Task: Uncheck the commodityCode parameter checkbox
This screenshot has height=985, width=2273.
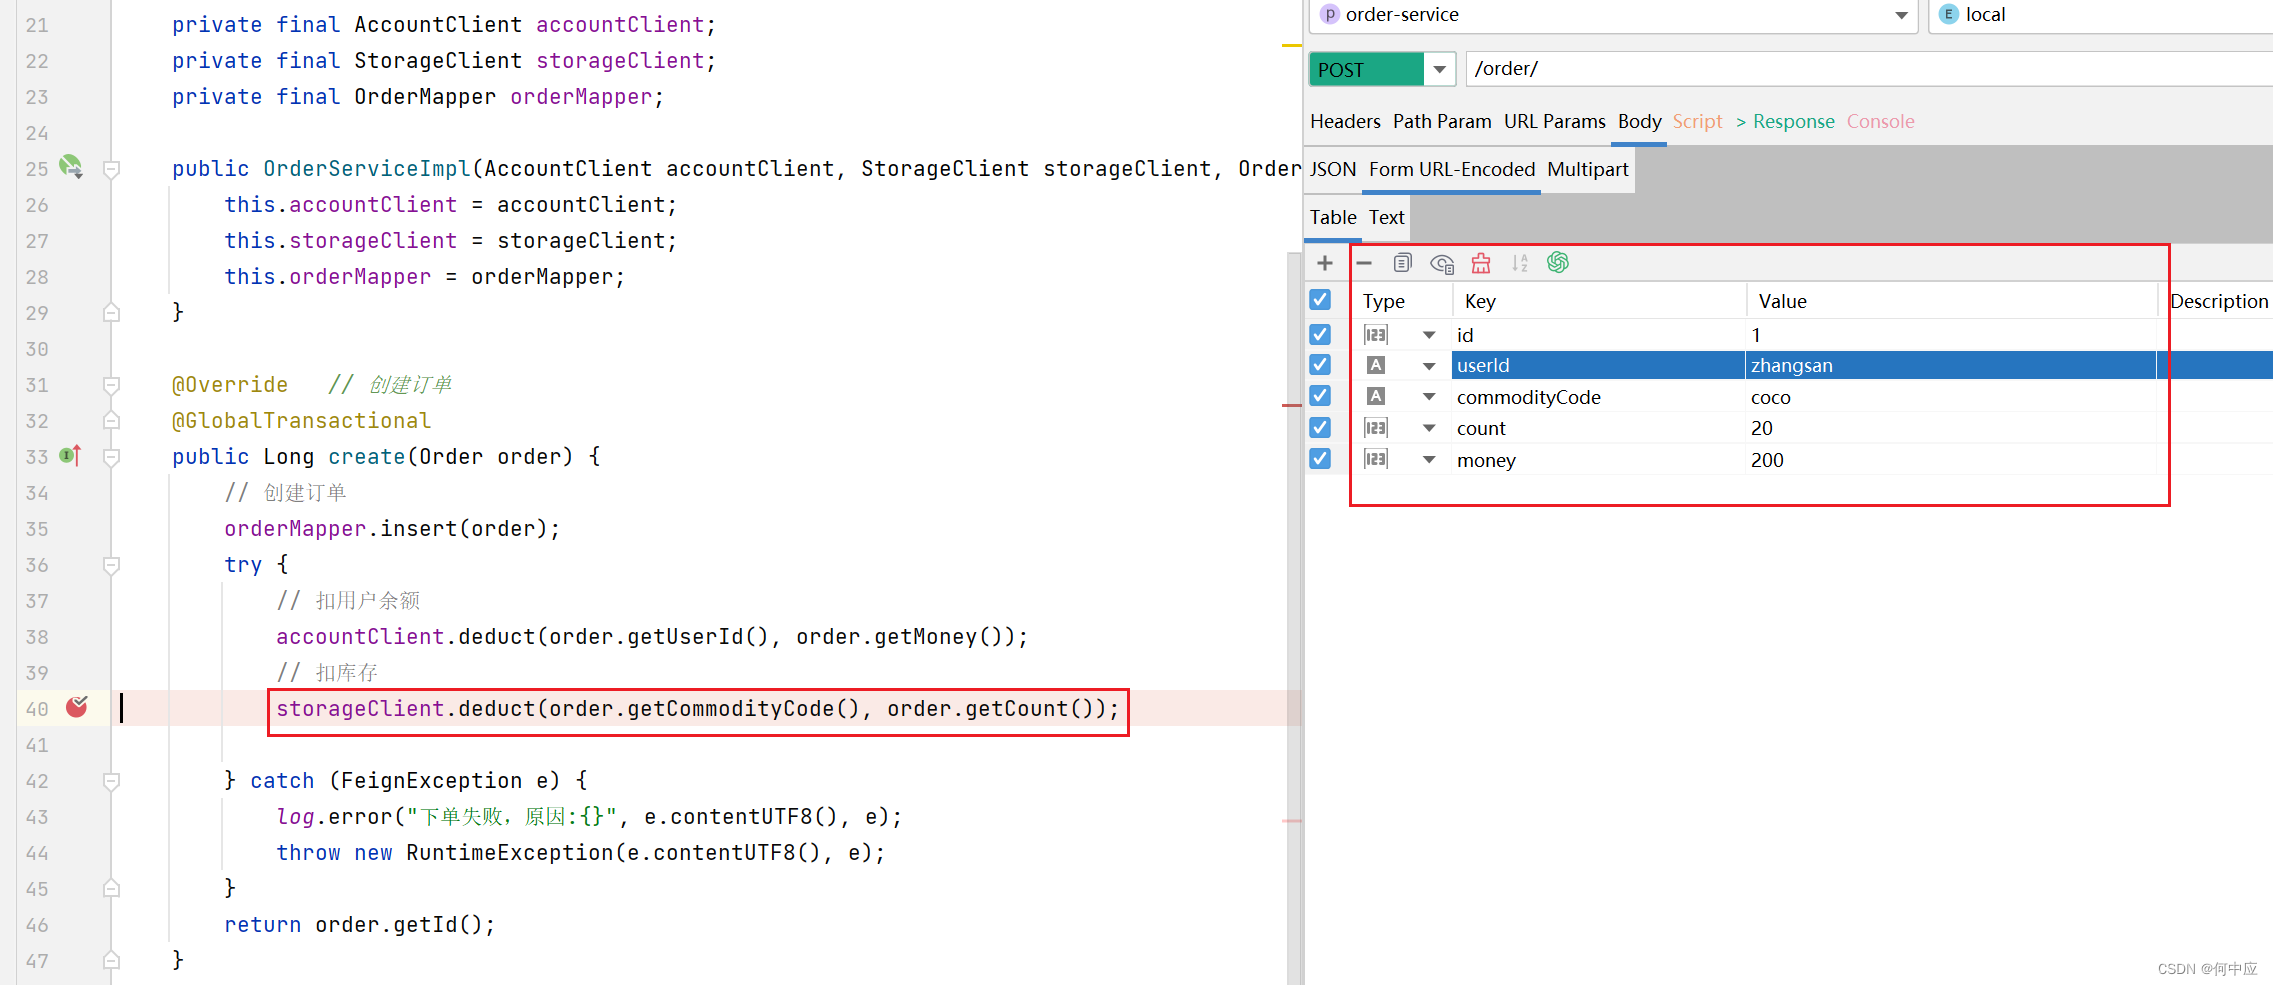Action: click(1320, 396)
